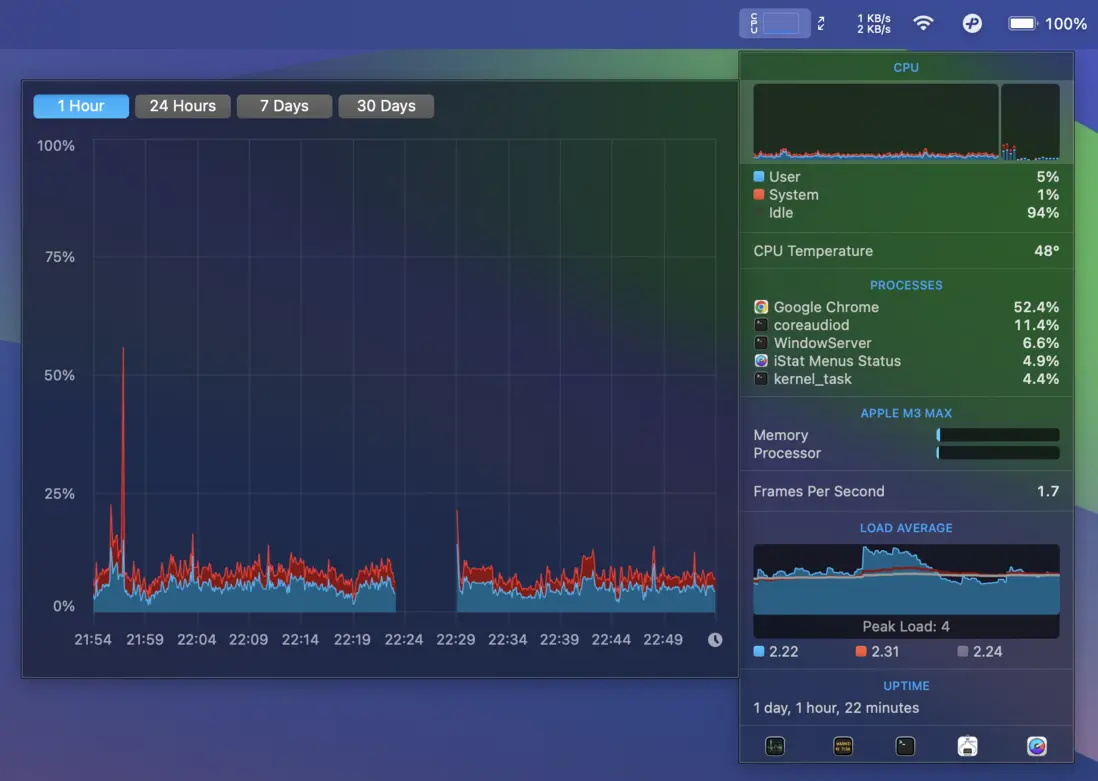The width and height of the screenshot is (1098, 781).
Task: Click the LOAD AVERAGE header
Action: [906, 528]
